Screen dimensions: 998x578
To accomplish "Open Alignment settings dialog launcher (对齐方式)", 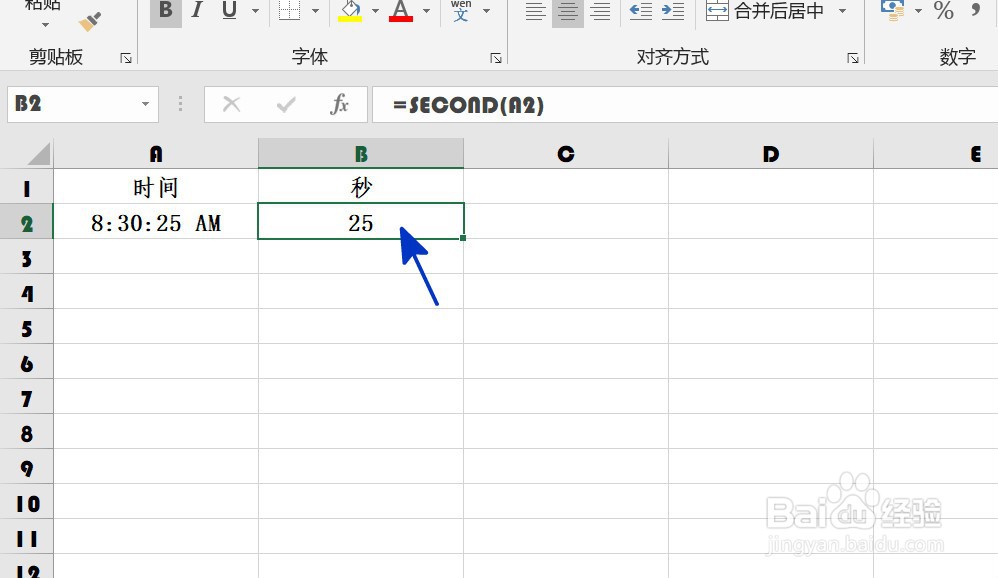I will click(853, 59).
